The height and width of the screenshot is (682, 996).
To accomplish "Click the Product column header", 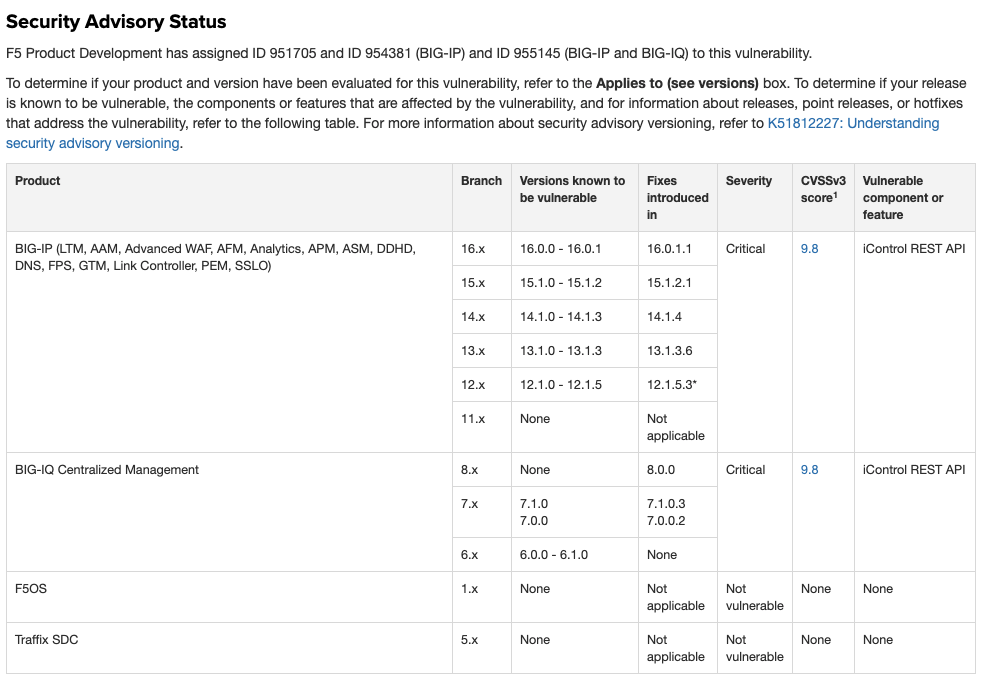I will [x=37, y=181].
